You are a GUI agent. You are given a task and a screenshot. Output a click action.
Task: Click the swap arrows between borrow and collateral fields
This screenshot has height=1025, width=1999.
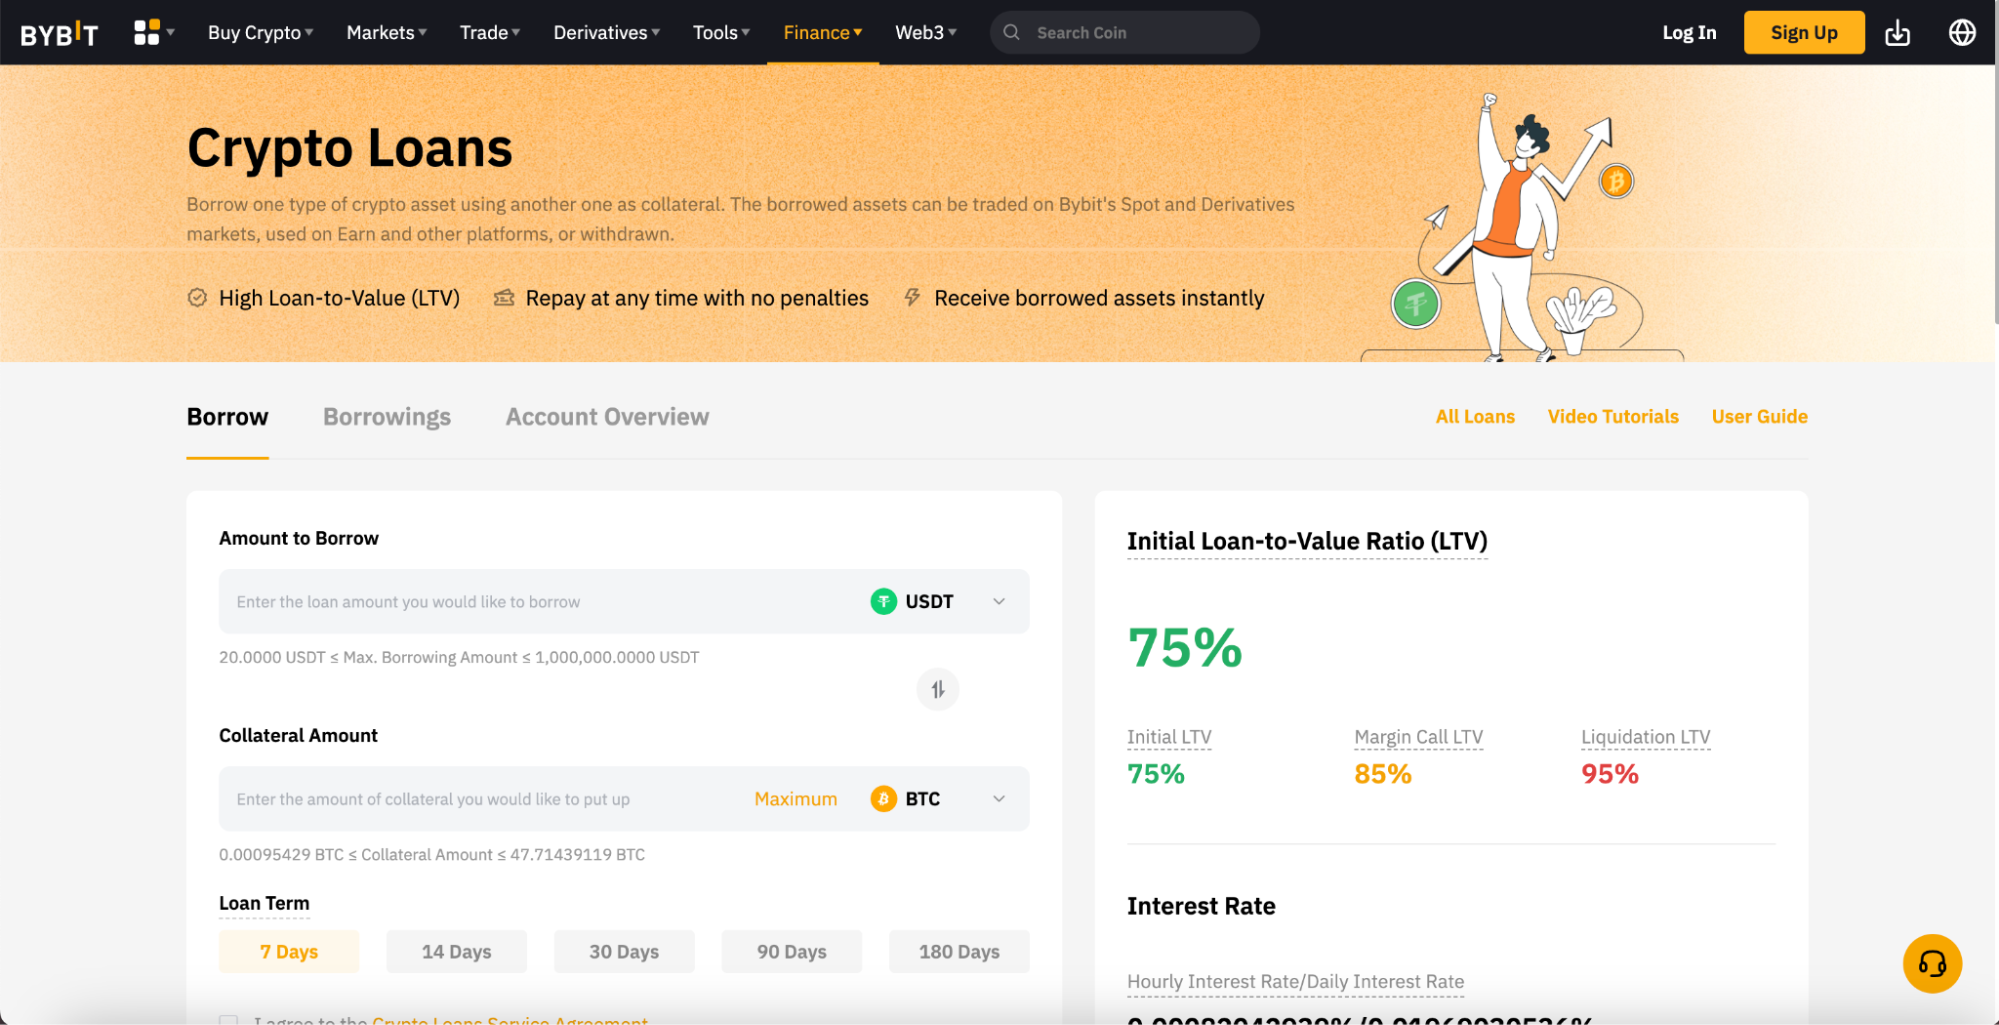tap(937, 689)
